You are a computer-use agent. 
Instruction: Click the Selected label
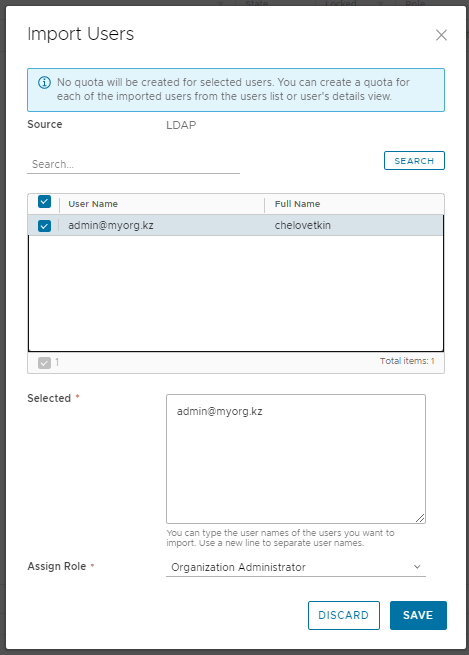click(x=49, y=399)
